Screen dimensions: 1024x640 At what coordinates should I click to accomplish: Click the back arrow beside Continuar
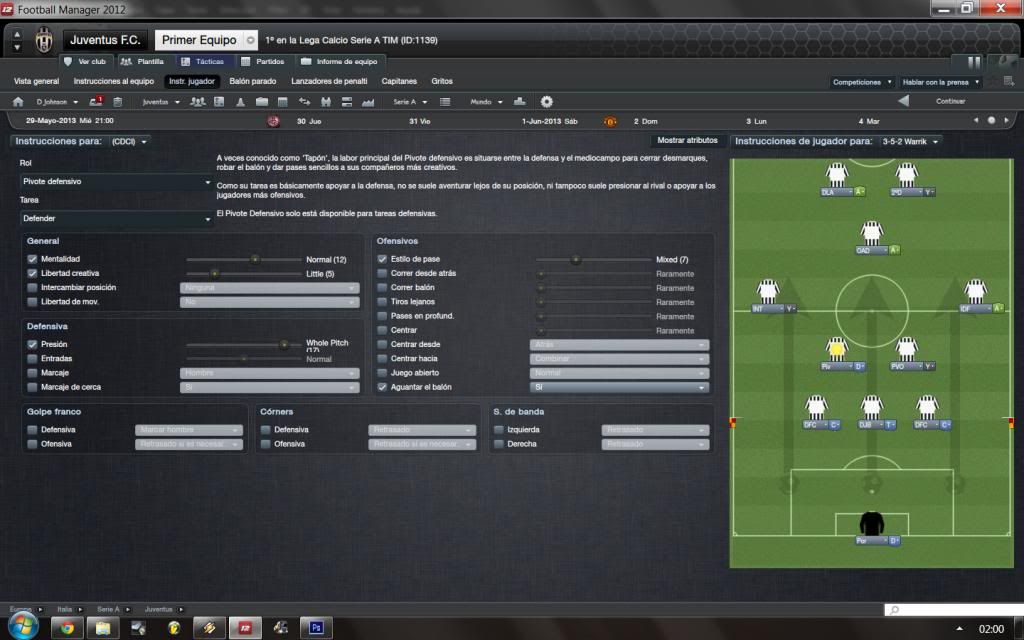coord(904,101)
